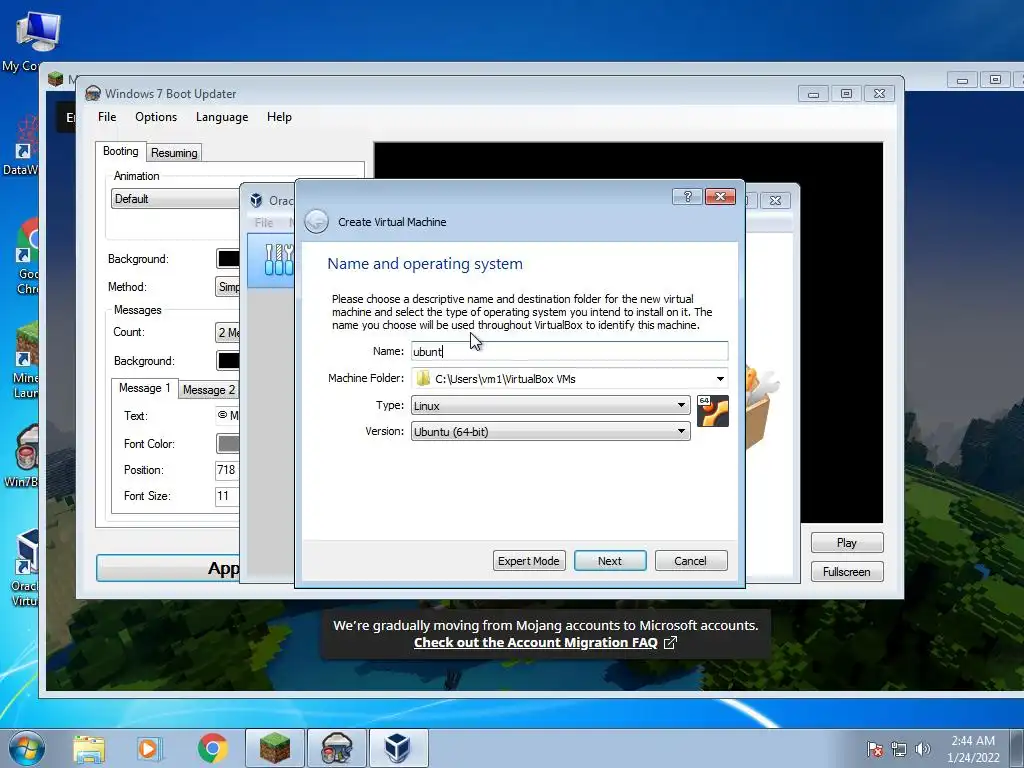Switch to Expert Mode

point(529,561)
